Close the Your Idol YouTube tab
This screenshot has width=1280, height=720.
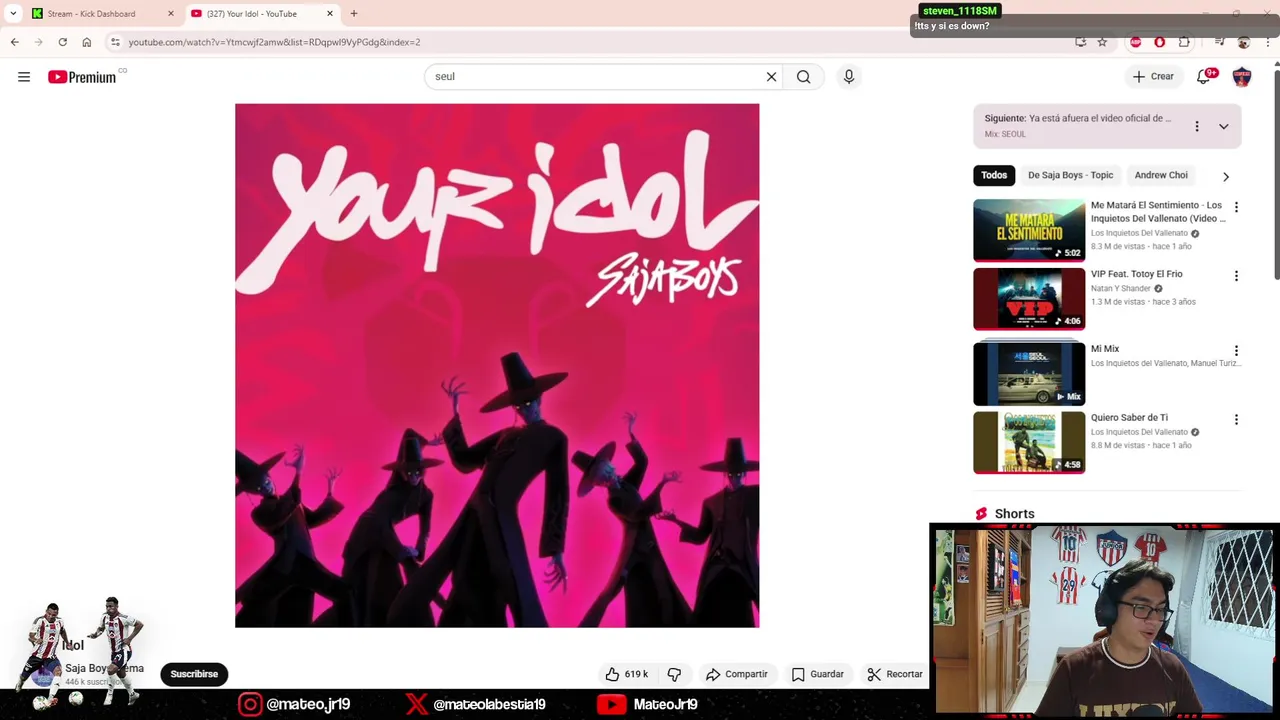point(330,14)
